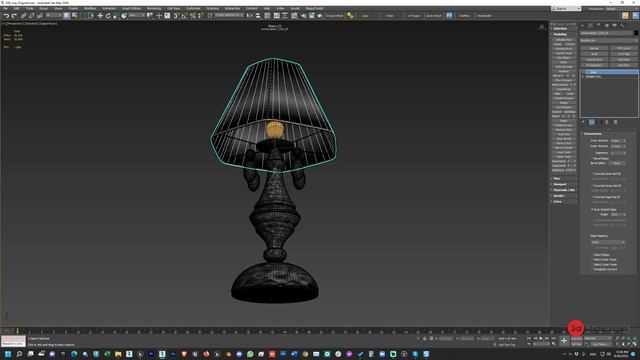The image size is (640, 360).
Task: Enable Select Inner Faces checkbox
Action: click(x=592, y=260)
